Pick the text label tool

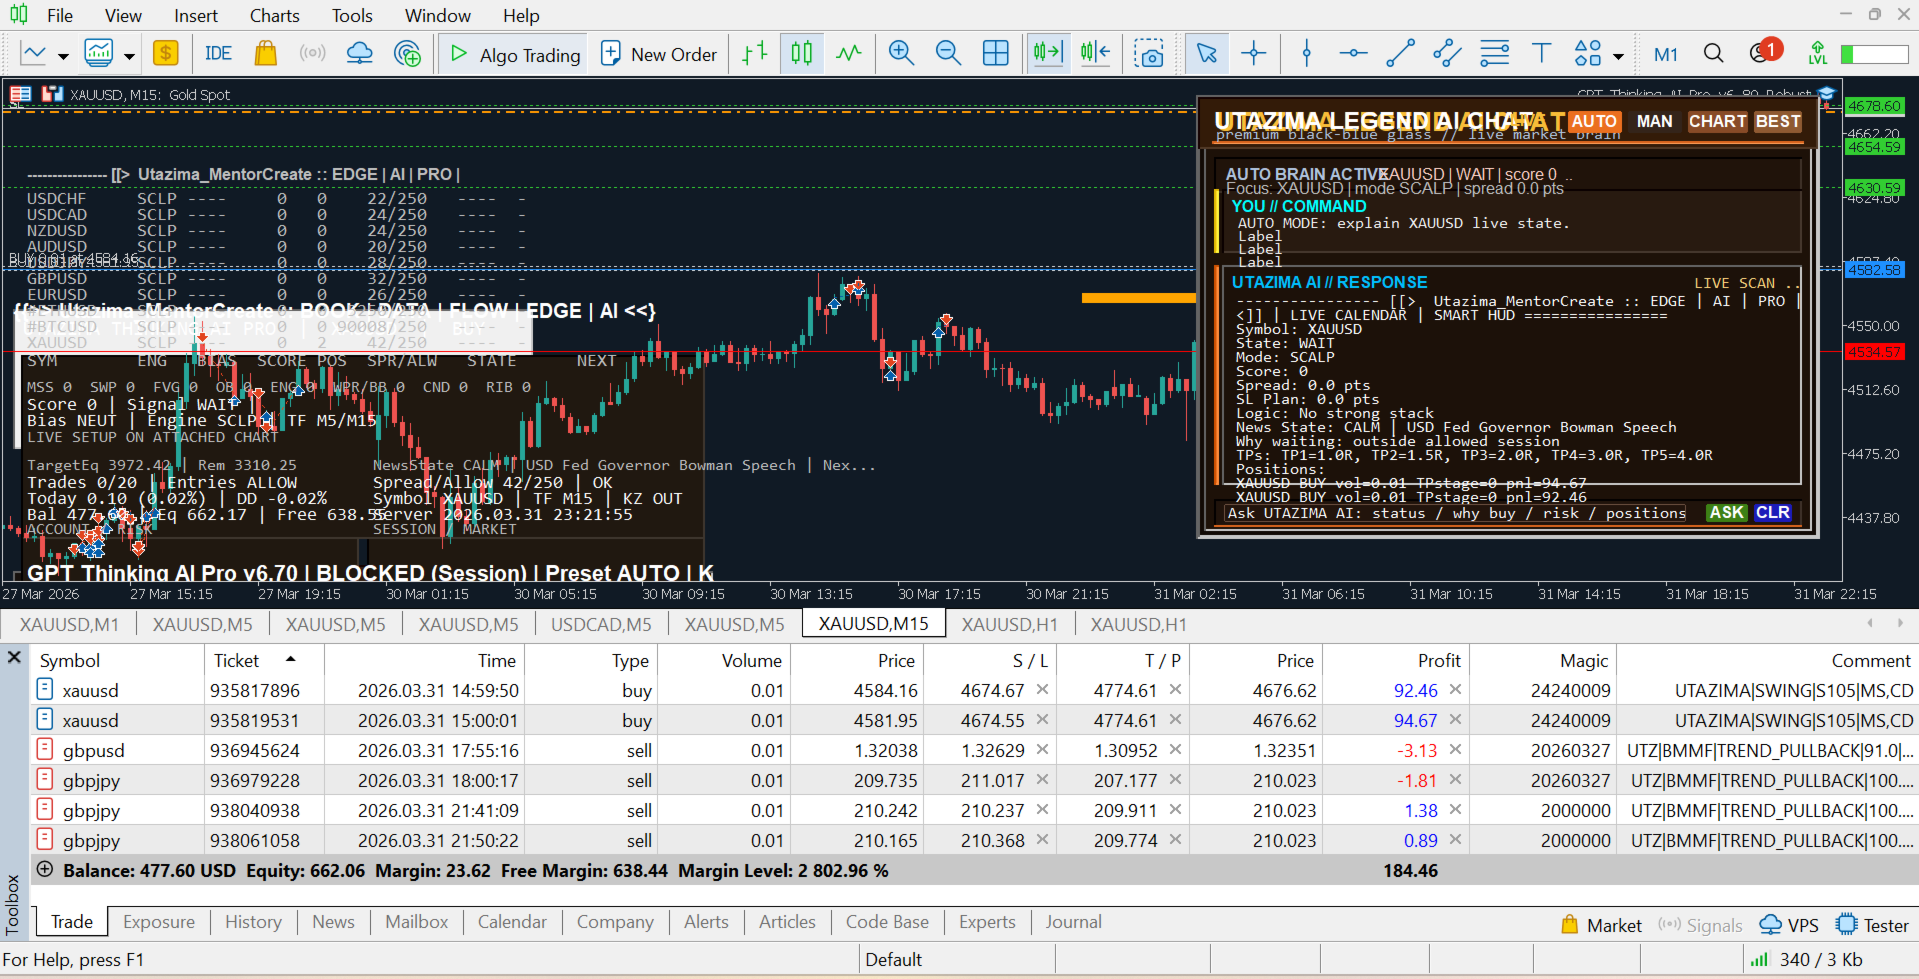pyautogui.click(x=1541, y=54)
